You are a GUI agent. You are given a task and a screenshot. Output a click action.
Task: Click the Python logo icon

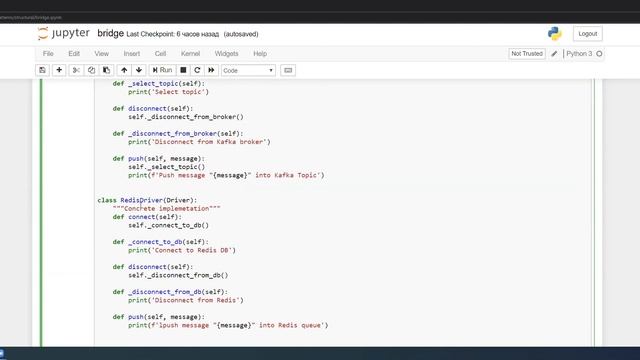coord(555,34)
